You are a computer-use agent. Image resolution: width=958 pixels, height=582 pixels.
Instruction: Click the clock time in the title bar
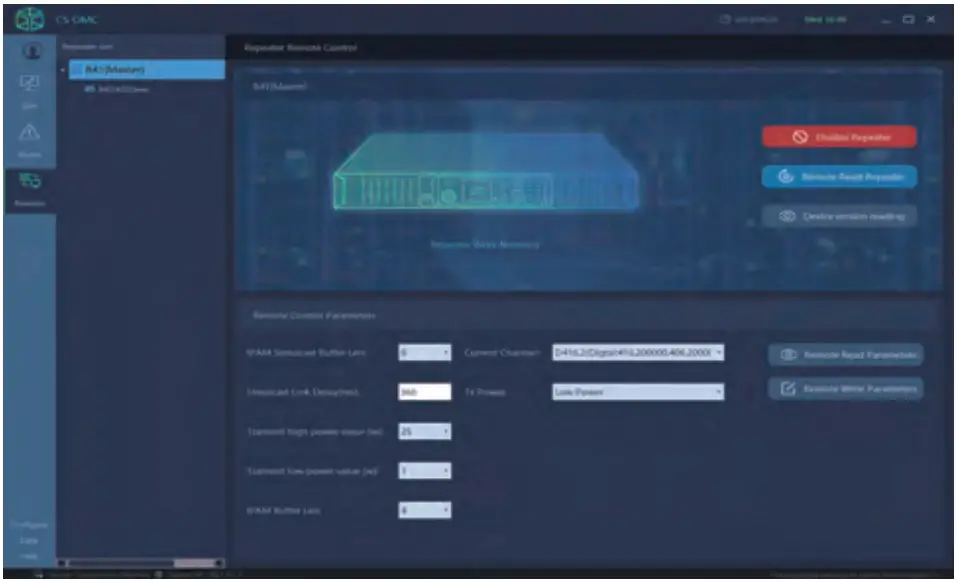point(825,20)
